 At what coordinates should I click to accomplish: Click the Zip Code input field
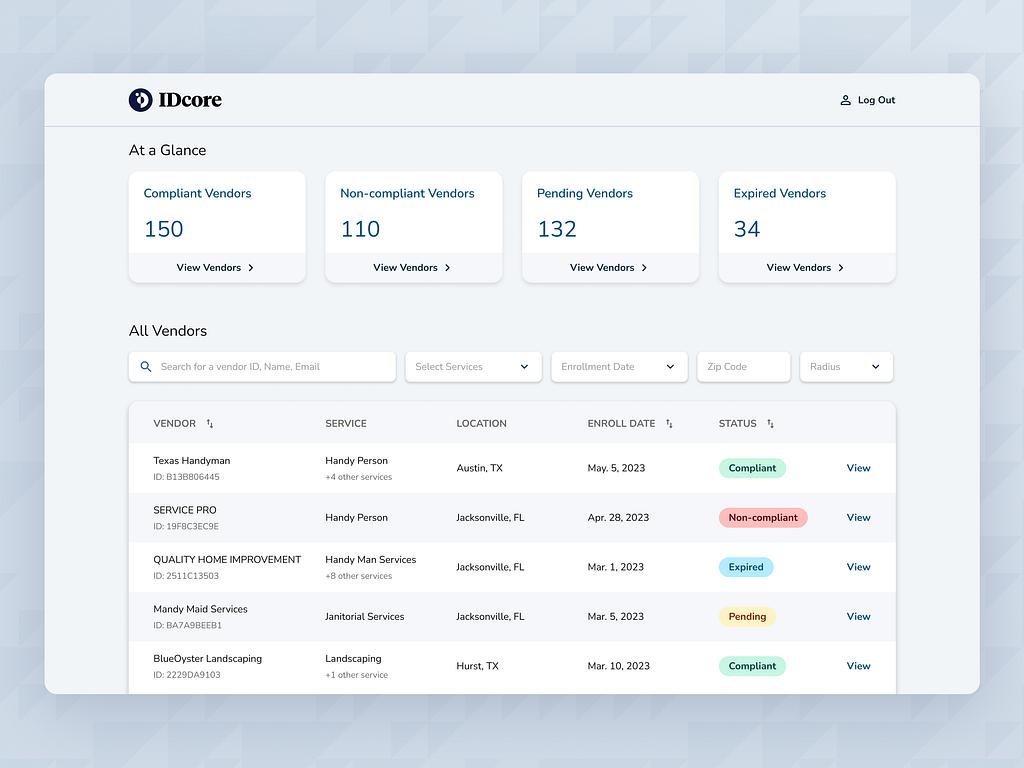[x=744, y=367]
